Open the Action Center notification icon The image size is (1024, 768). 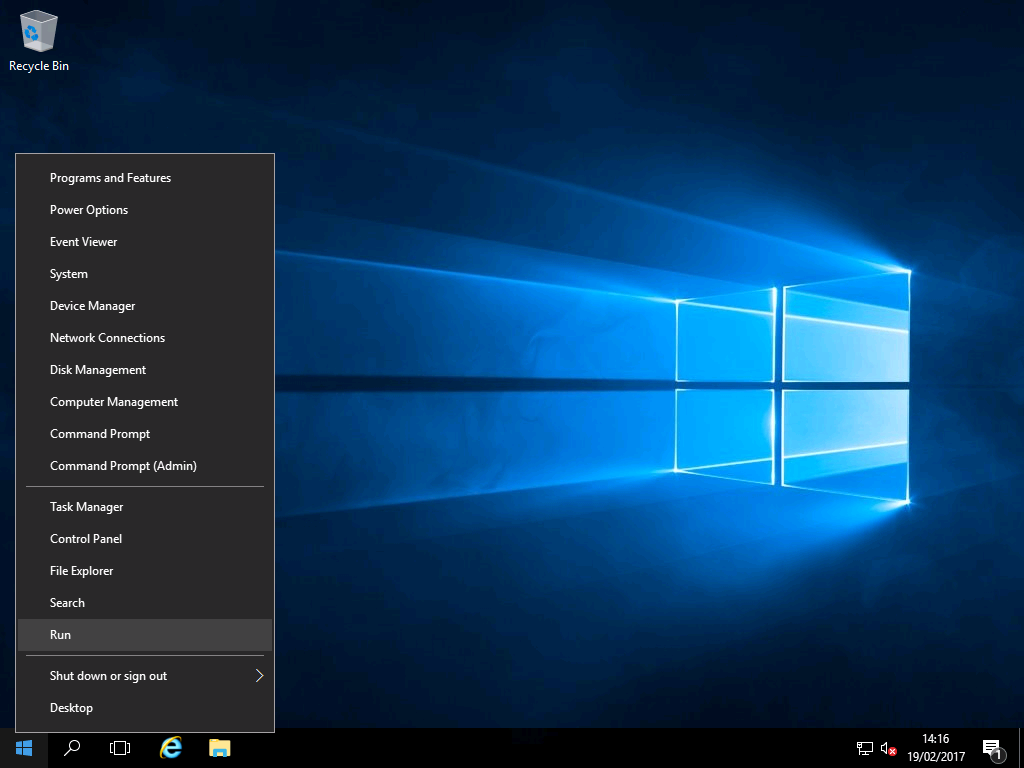(x=993, y=748)
